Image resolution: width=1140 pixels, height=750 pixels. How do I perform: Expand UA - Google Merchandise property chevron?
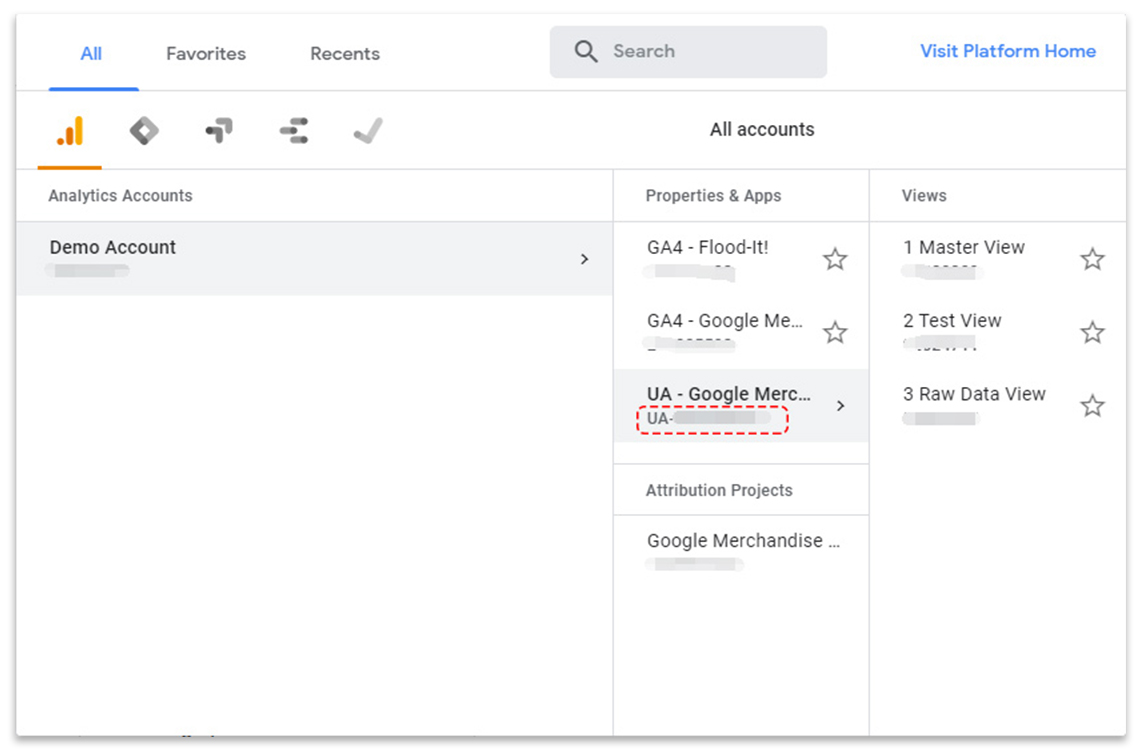840,406
